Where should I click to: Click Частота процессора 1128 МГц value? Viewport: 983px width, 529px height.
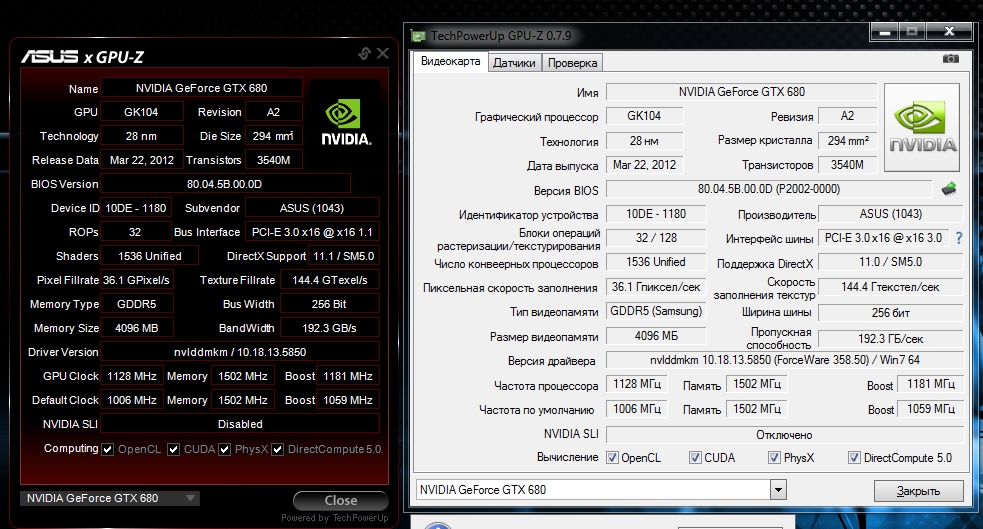pos(637,384)
